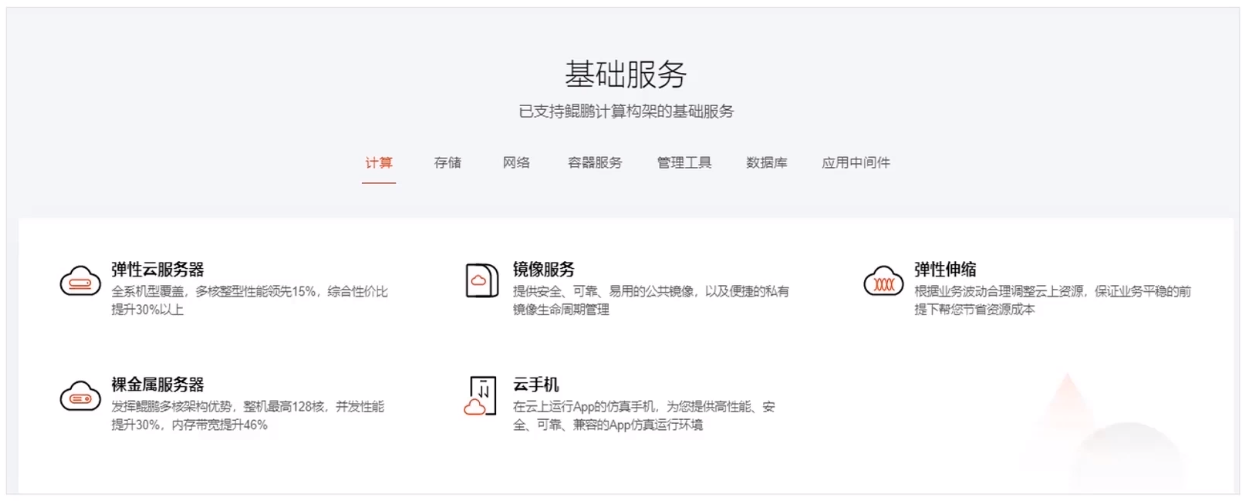Open the 弹性伸缩 title link
The image size is (1243, 501).
point(946,269)
